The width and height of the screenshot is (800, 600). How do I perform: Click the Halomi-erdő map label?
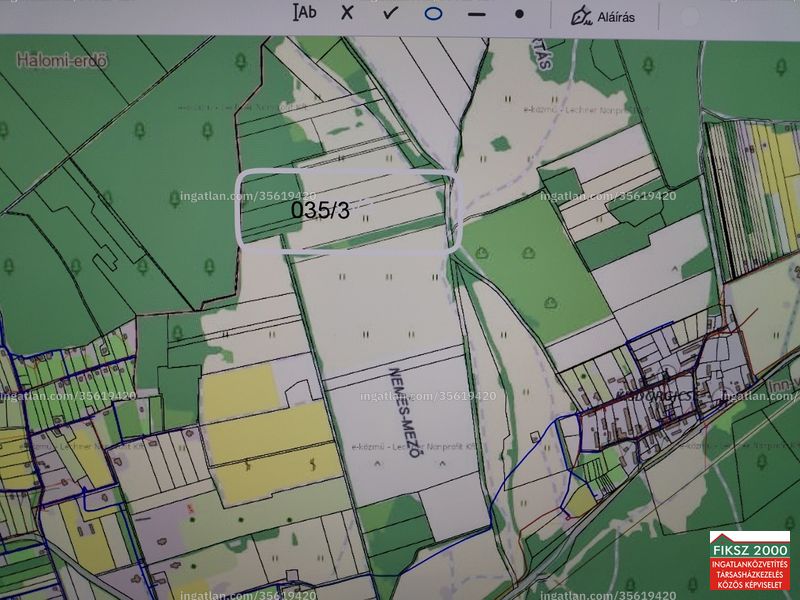[62, 60]
